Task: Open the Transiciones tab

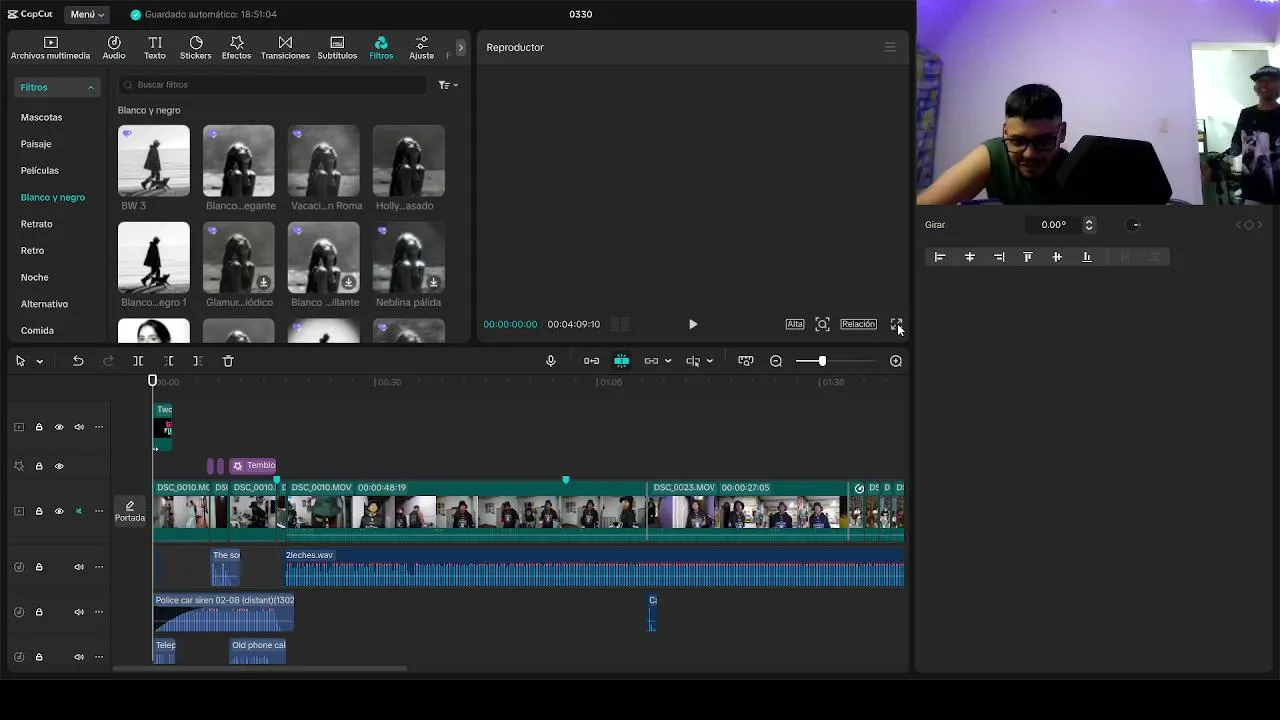Action: click(x=285, y=48)
